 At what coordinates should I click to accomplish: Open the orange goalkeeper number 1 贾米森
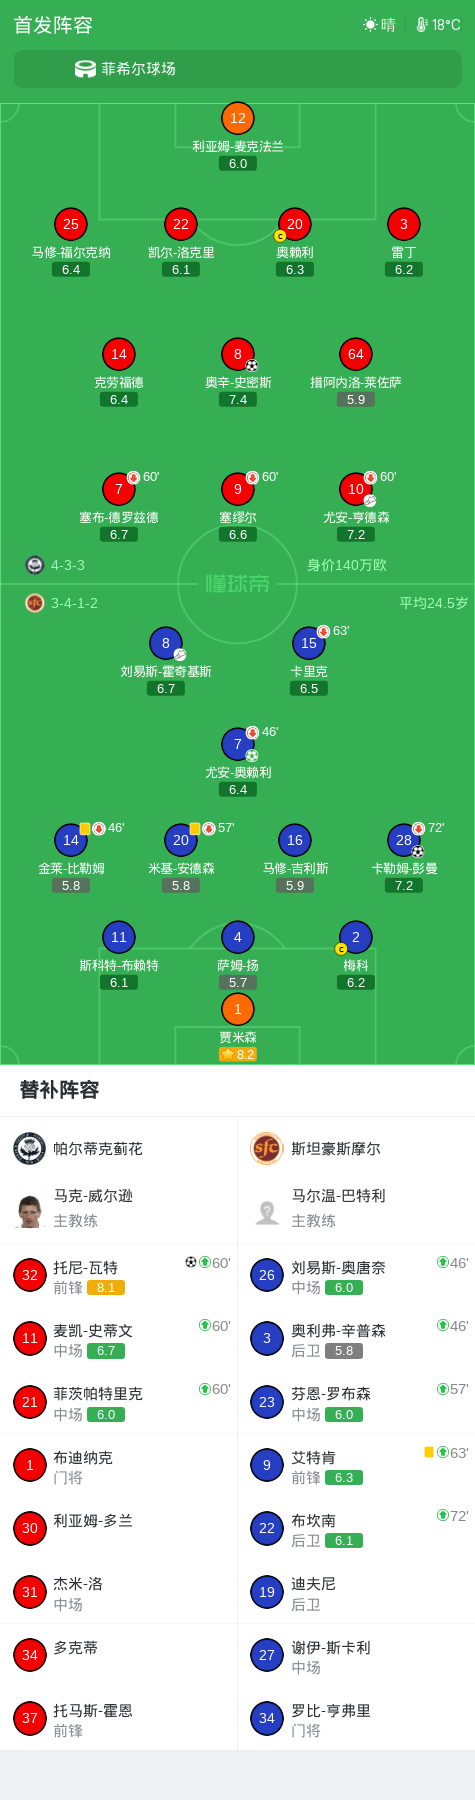238,1009
